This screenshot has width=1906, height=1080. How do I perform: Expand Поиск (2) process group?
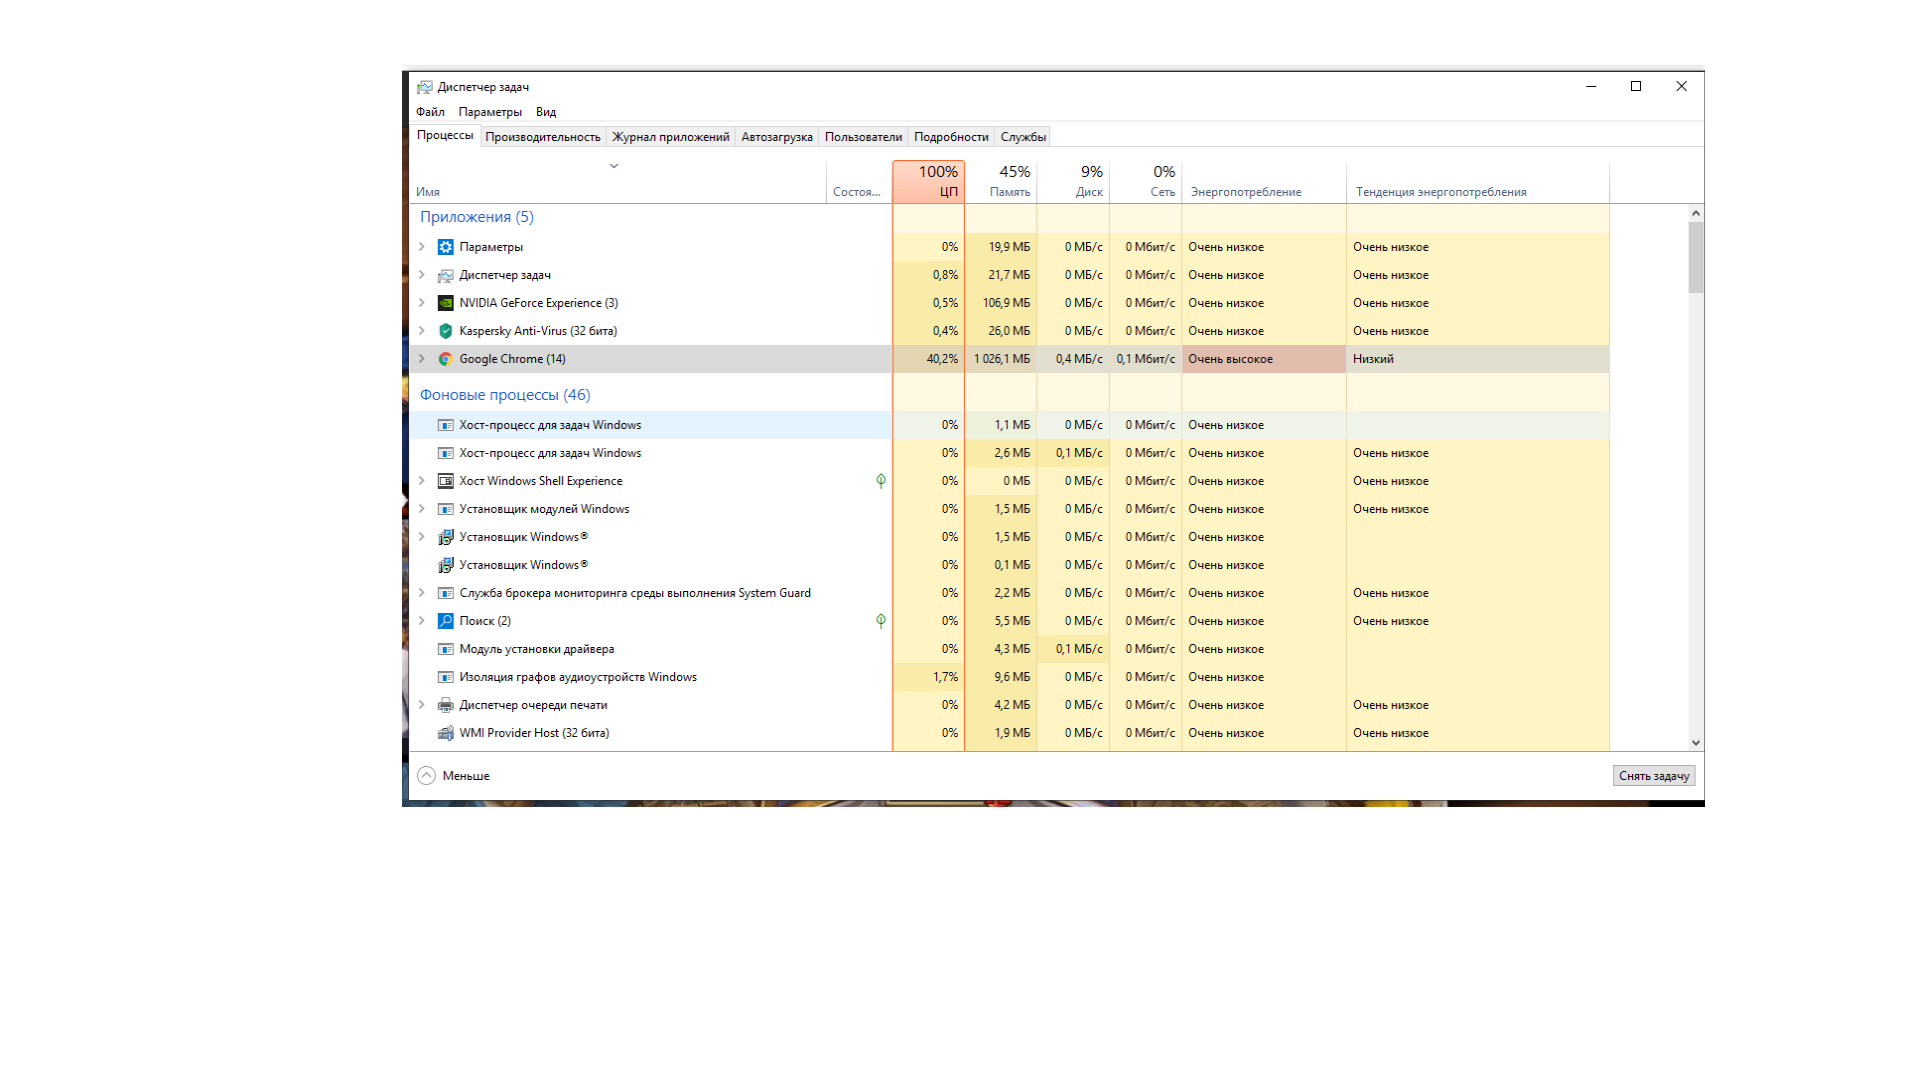click(422, 621)
